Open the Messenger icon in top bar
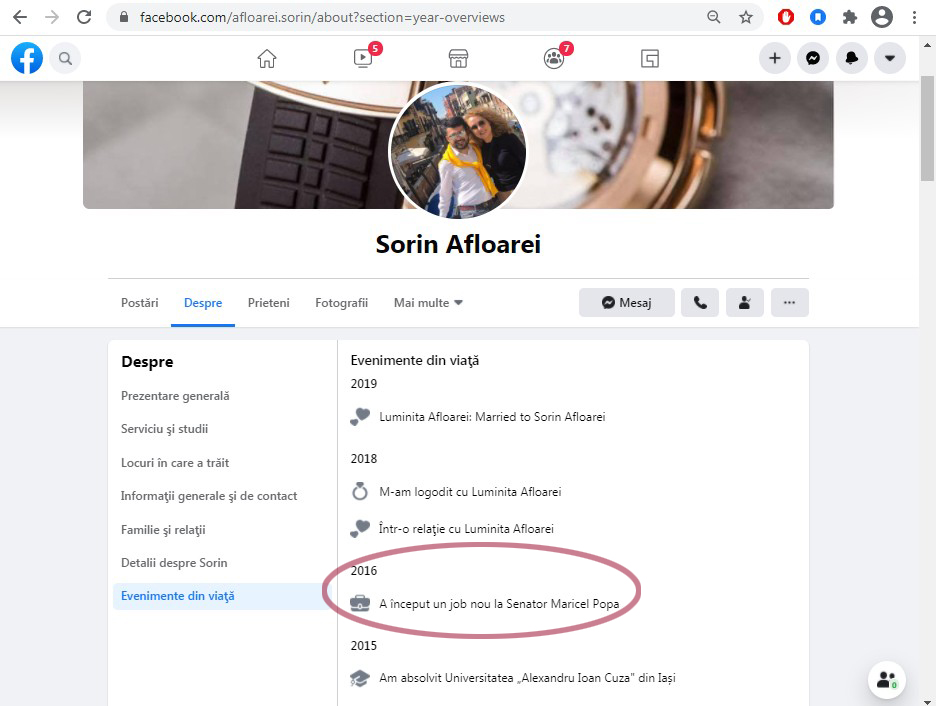This screenshot has width=936, height=706. click(813, 59)
